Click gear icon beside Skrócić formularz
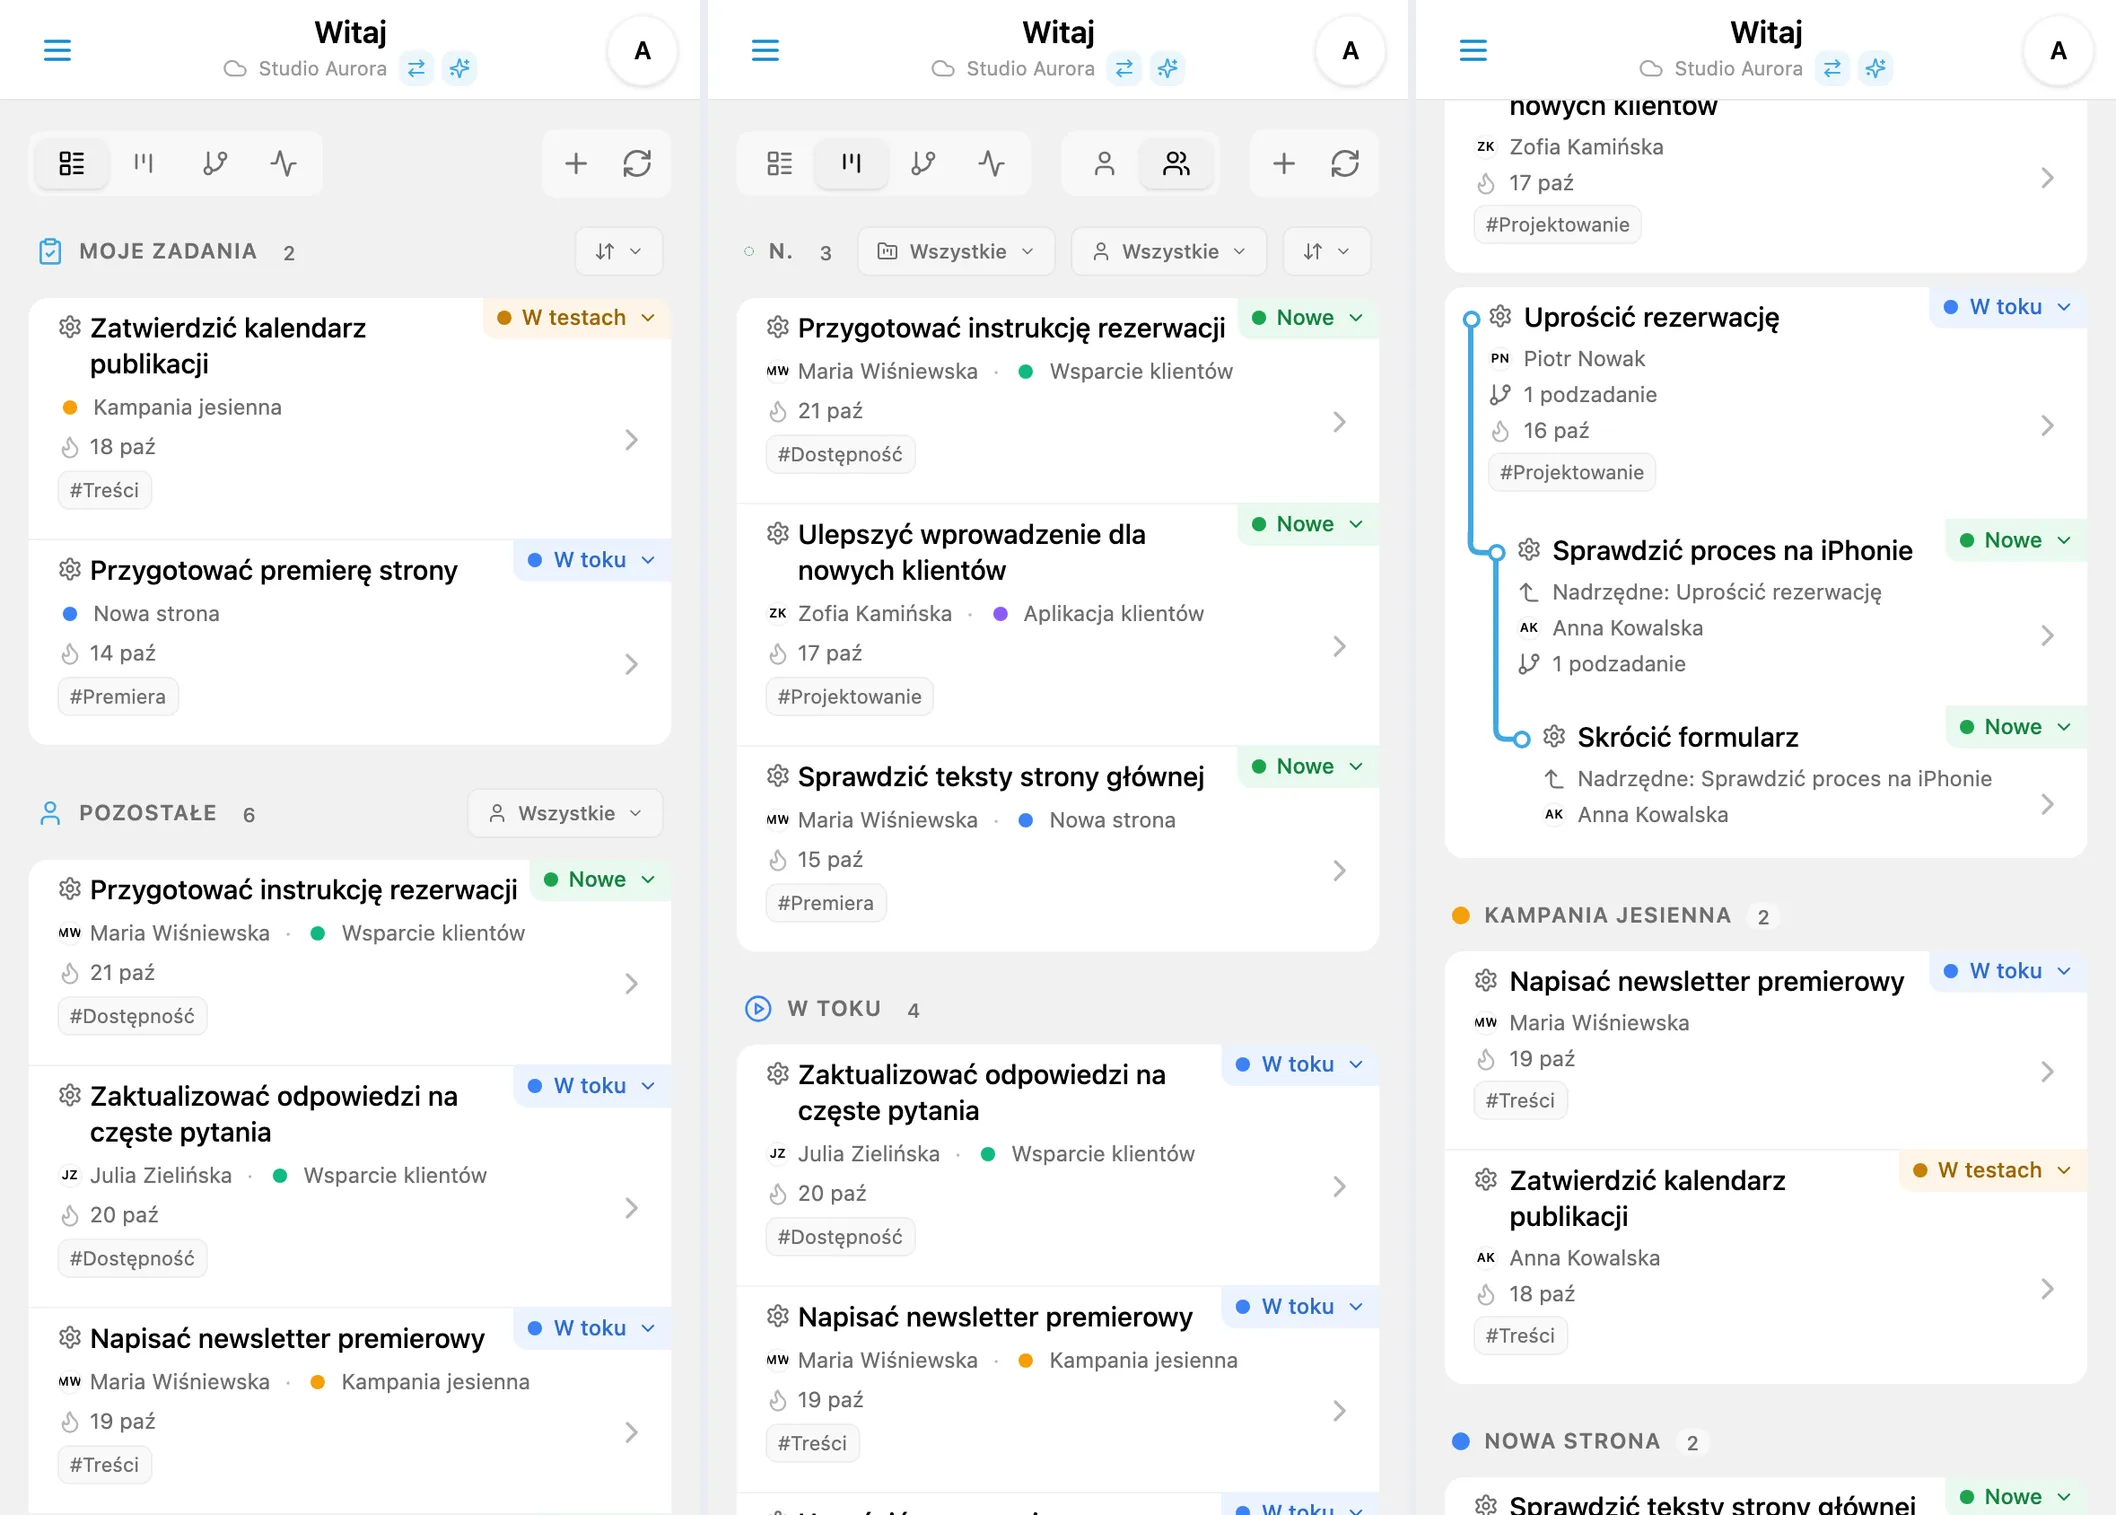The width and height of the screenshot is (2116, 1515). click(1554, 737)
